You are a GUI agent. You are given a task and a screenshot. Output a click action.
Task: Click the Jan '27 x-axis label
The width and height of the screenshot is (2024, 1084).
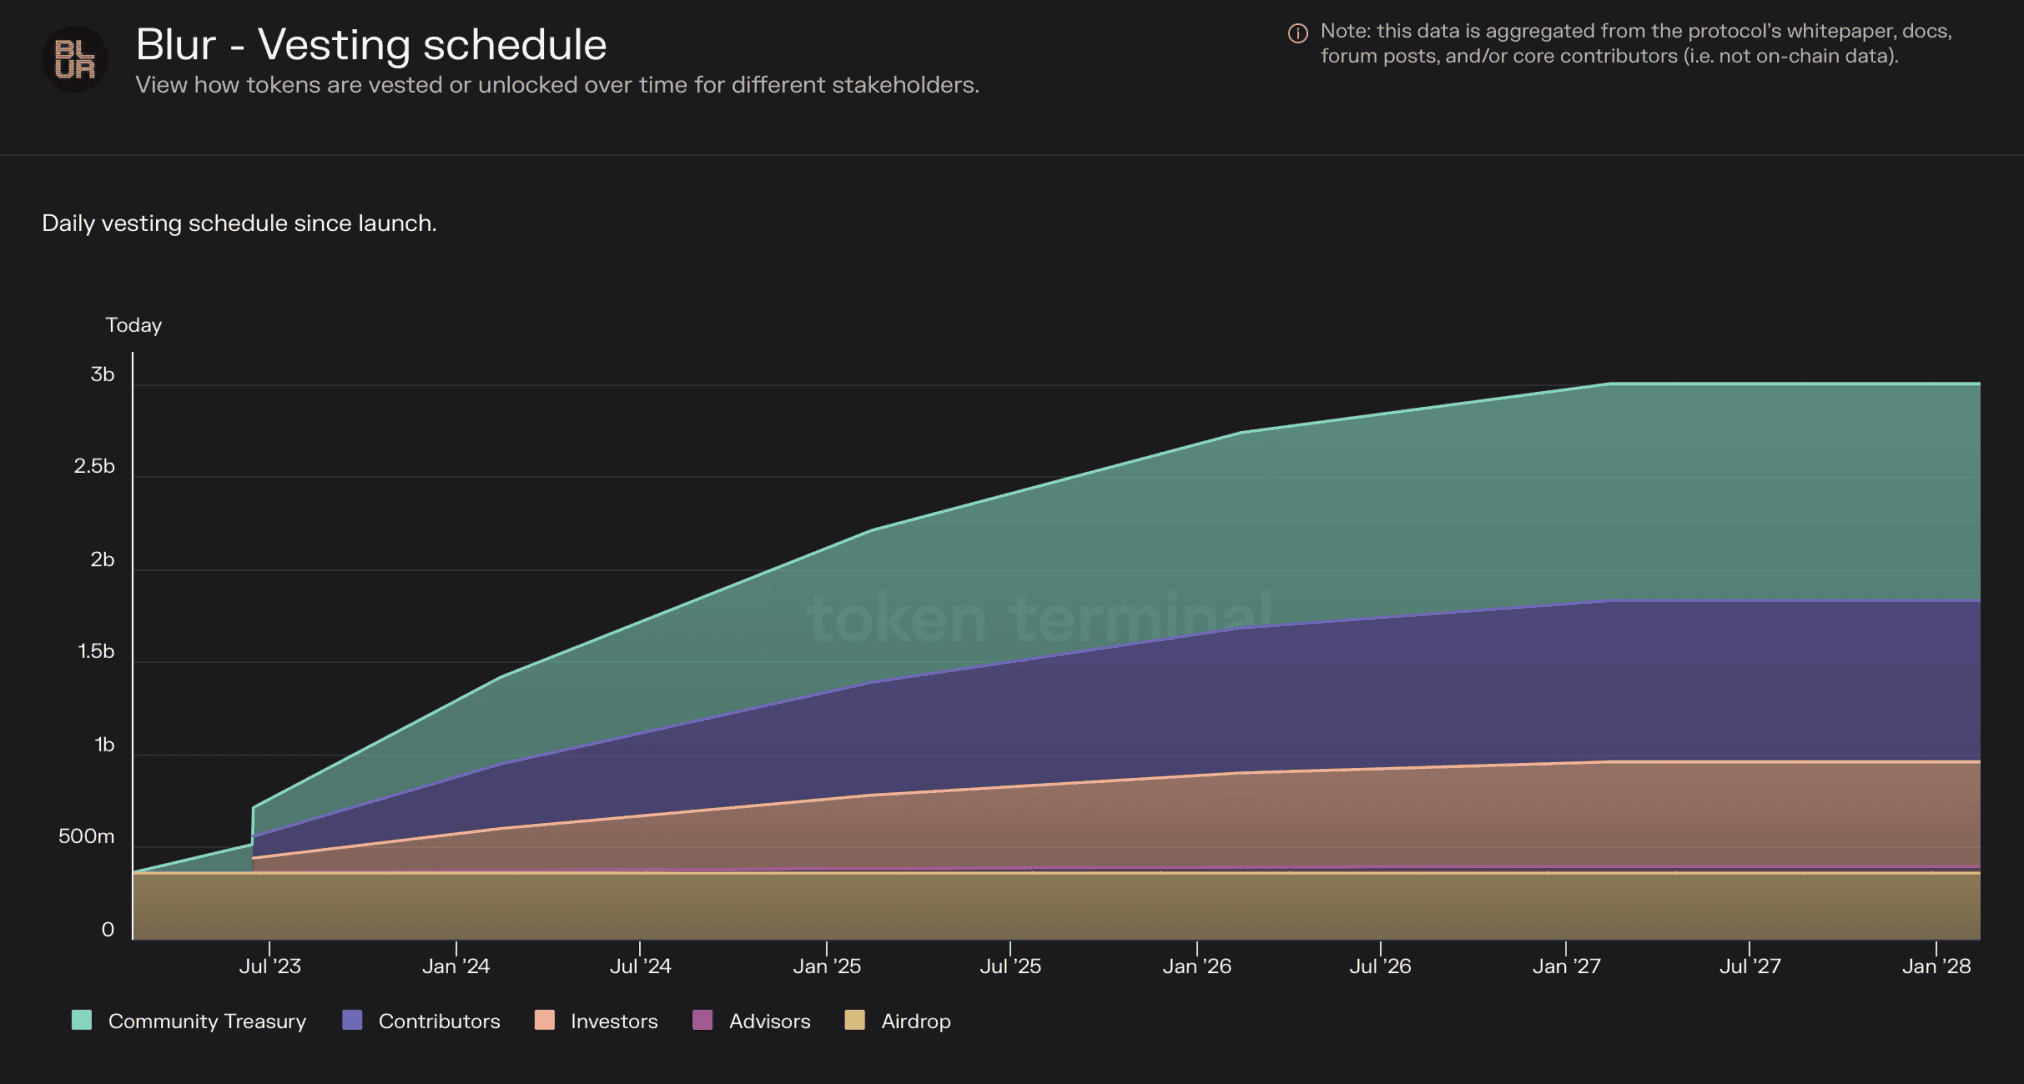[1567, 966]
